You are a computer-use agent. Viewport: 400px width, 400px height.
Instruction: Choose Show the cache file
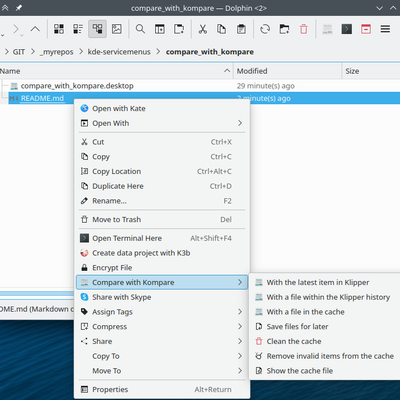(326, 370)
